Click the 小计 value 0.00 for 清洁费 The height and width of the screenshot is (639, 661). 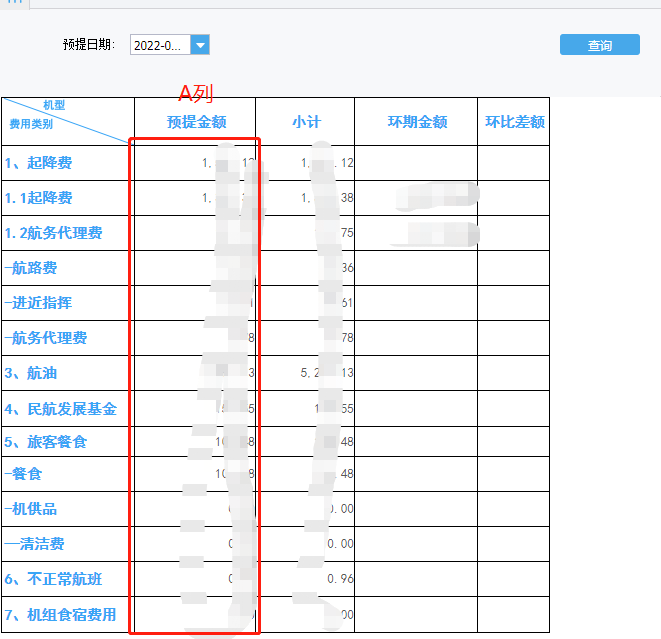coord(340,544)
